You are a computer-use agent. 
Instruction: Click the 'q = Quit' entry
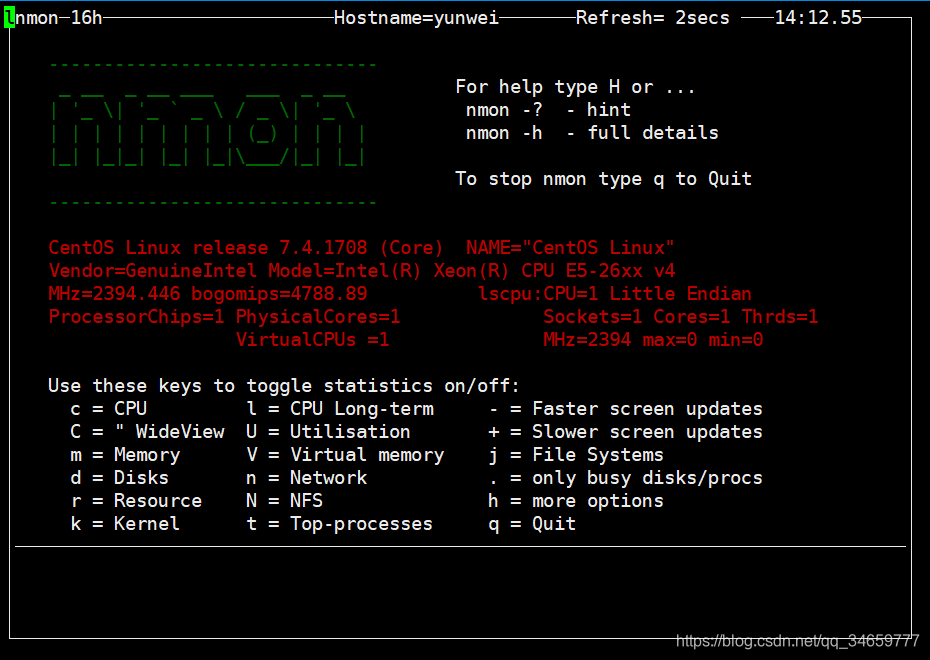tap(532, 524)
